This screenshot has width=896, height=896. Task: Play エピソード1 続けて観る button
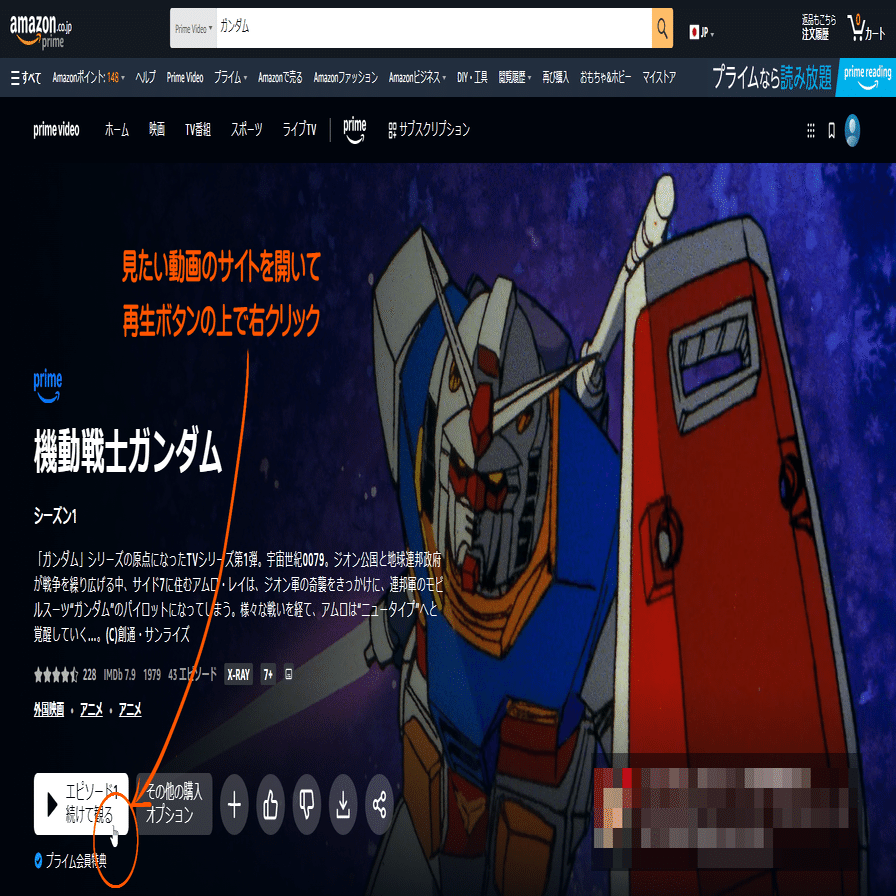coord(81,804)
